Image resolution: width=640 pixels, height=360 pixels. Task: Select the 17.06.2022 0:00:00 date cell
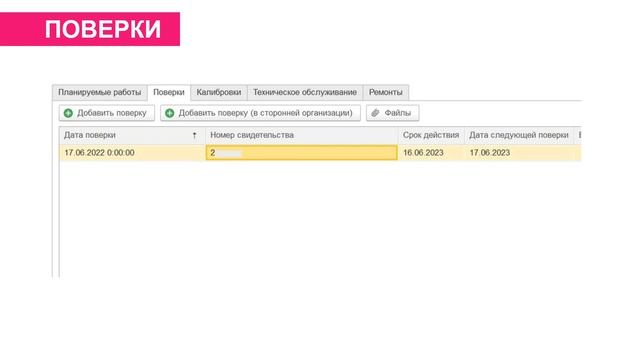coord(132,153)
